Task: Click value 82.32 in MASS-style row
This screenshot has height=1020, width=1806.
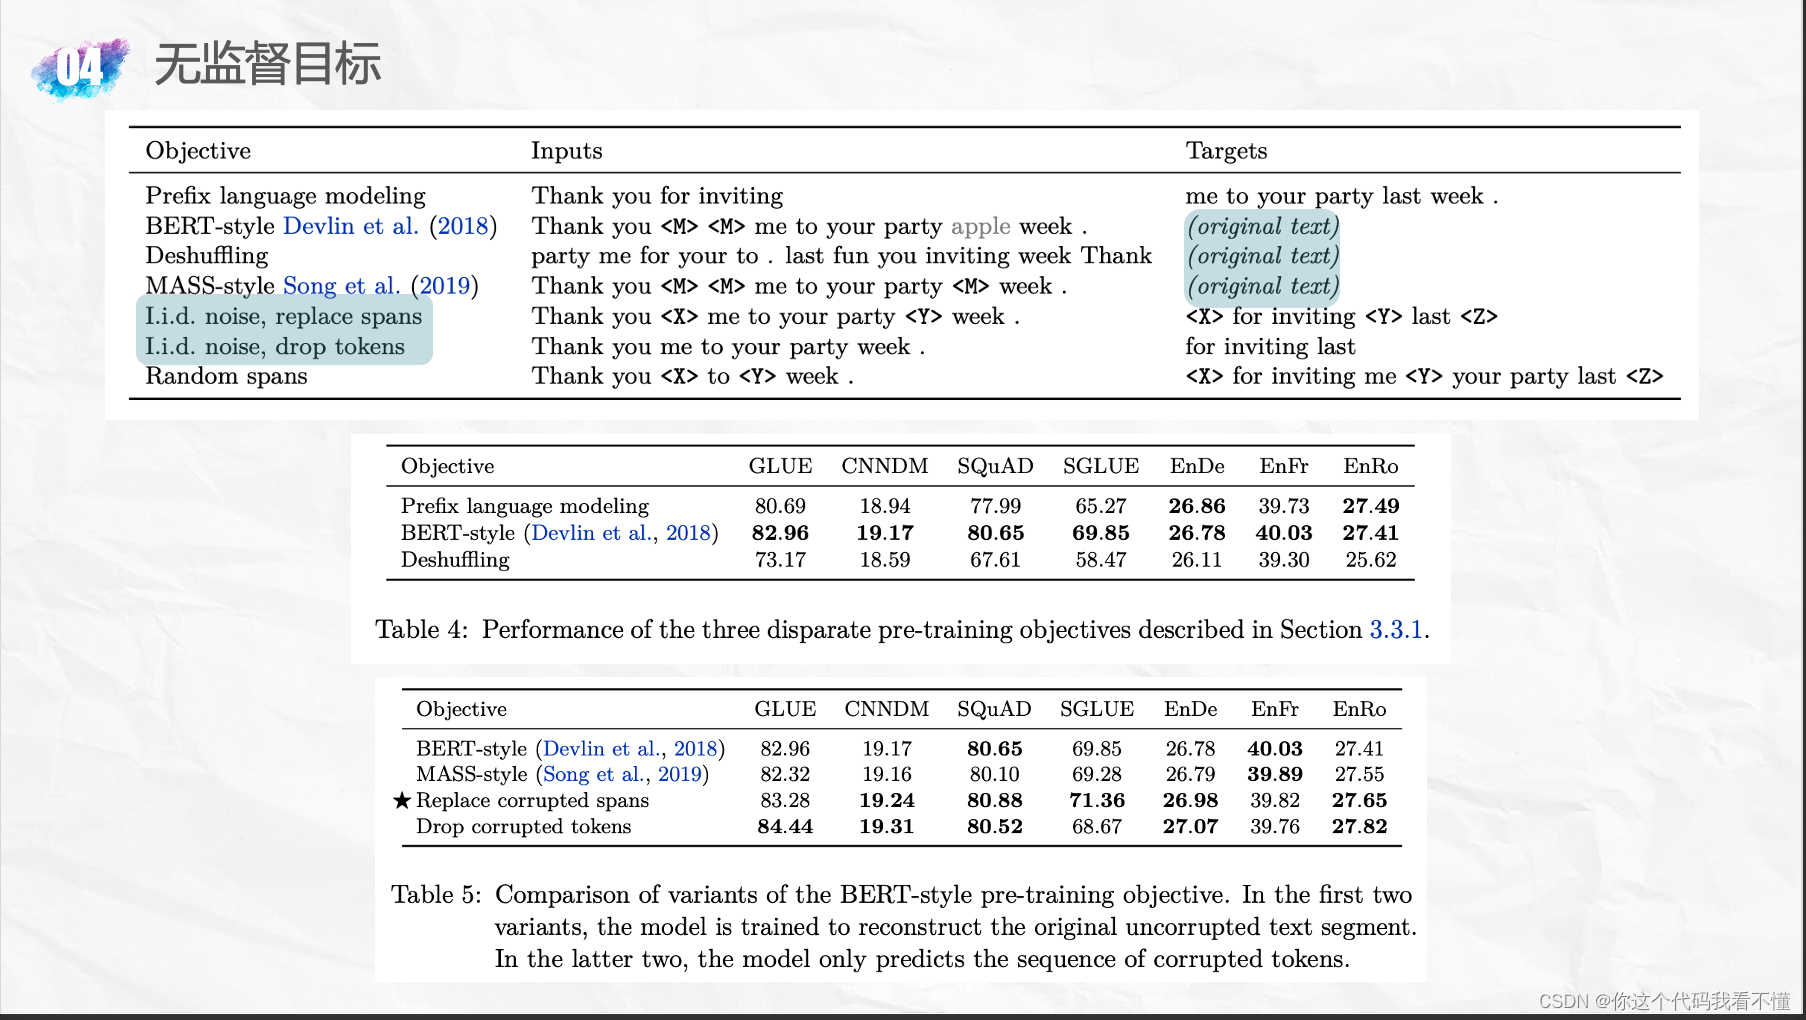Action: 785,774
